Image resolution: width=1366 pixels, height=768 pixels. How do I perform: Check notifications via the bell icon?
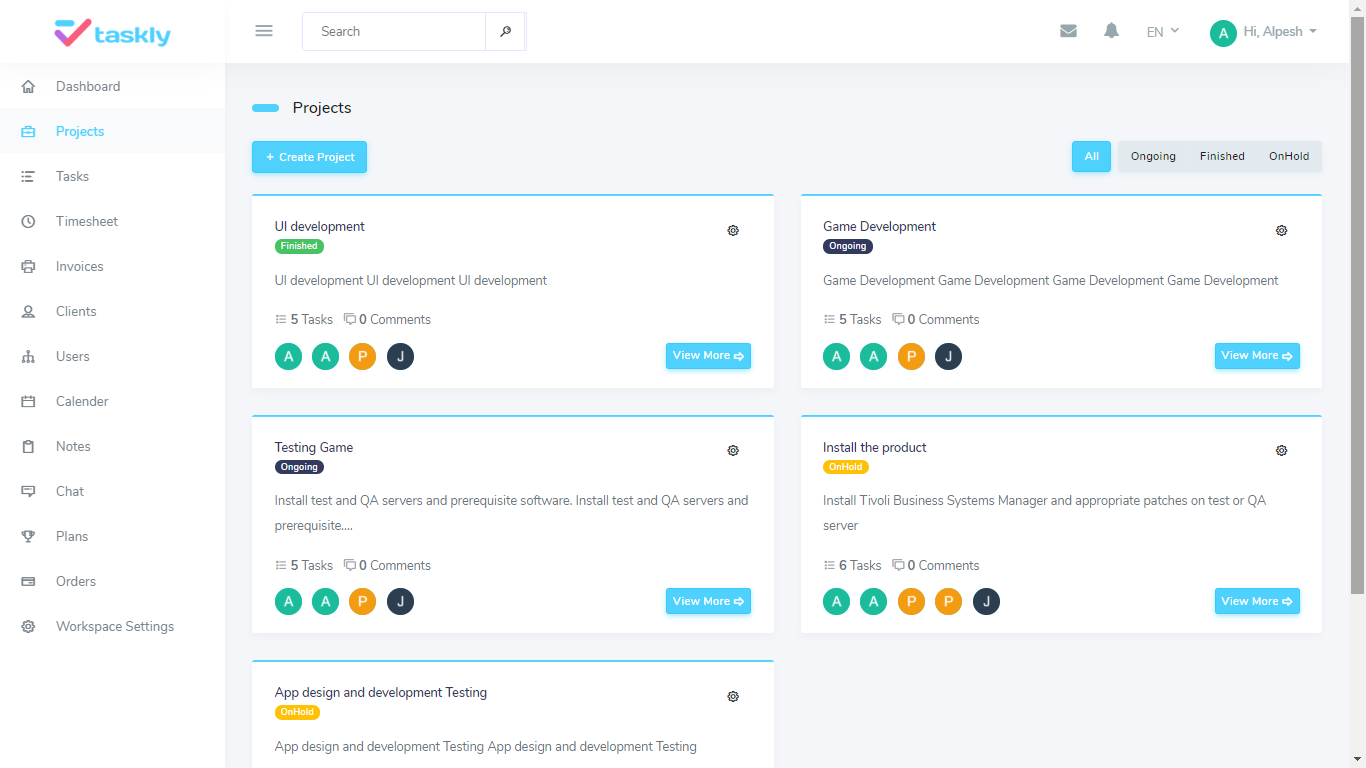coord(1111,31)
